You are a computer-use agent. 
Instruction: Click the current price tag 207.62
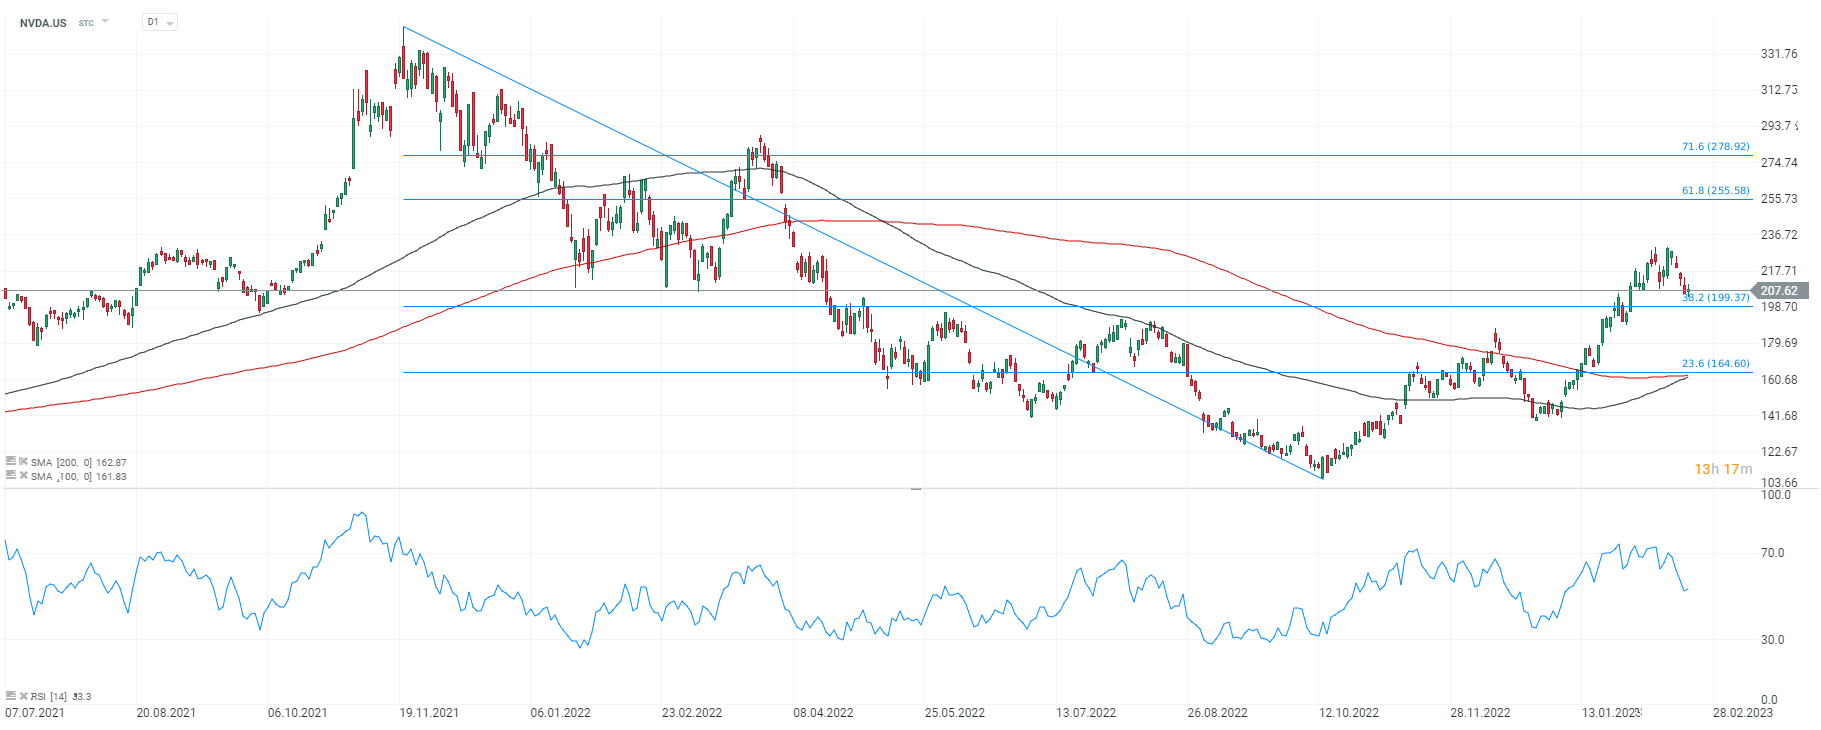pos(1779,291)
